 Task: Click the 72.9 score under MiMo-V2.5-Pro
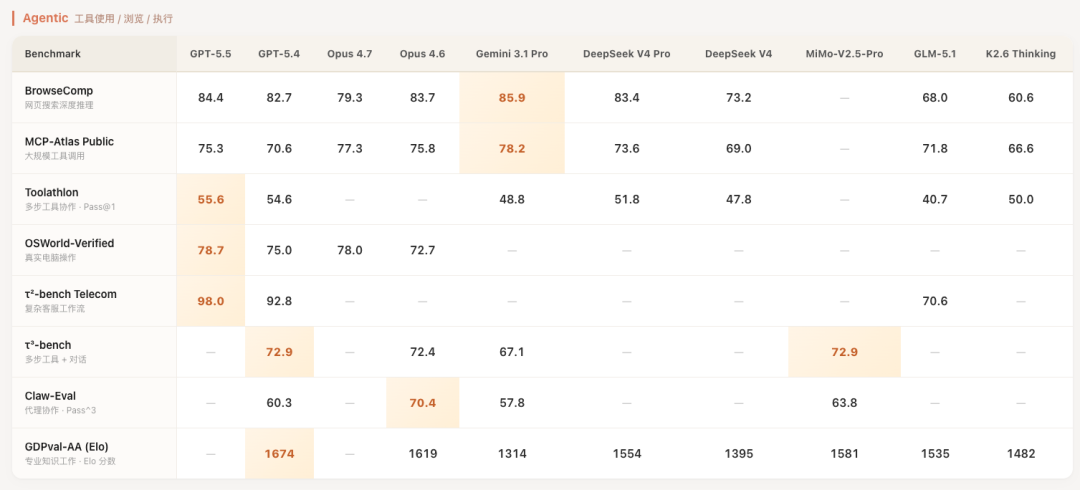coord(844,352)
